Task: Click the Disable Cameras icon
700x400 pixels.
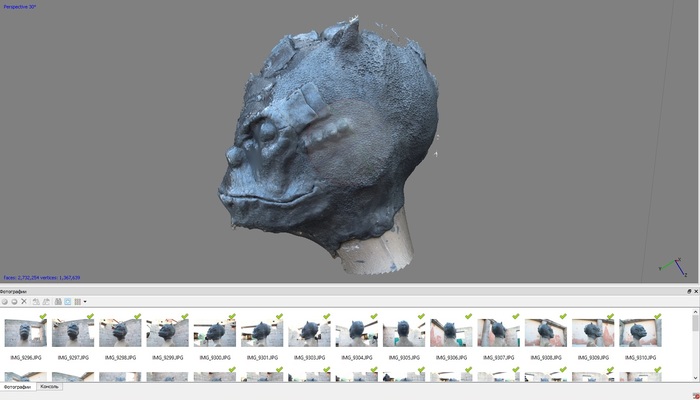Action: tap(13, 301)
